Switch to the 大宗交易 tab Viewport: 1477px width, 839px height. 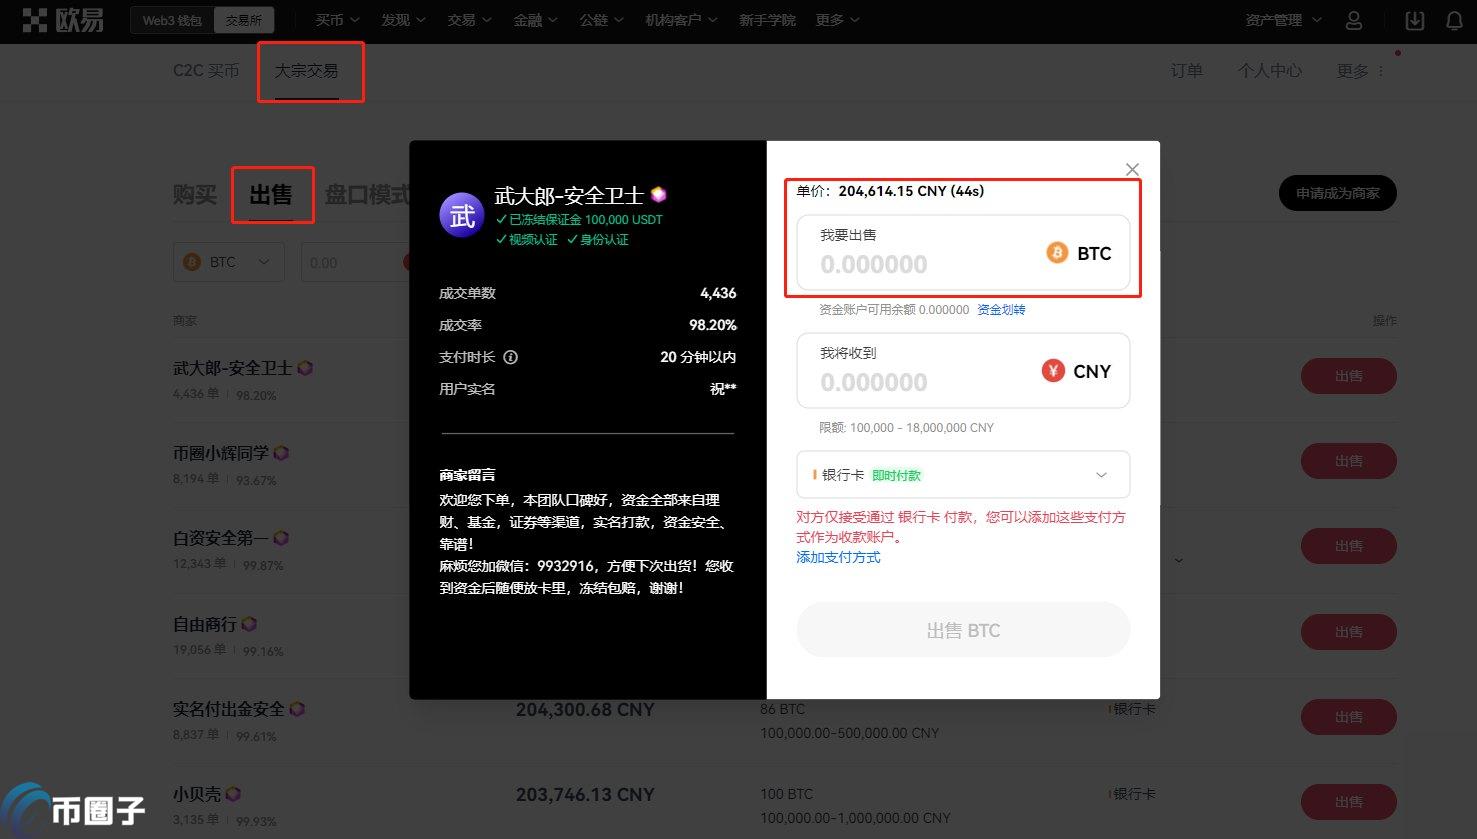click(x=306, y=71)
